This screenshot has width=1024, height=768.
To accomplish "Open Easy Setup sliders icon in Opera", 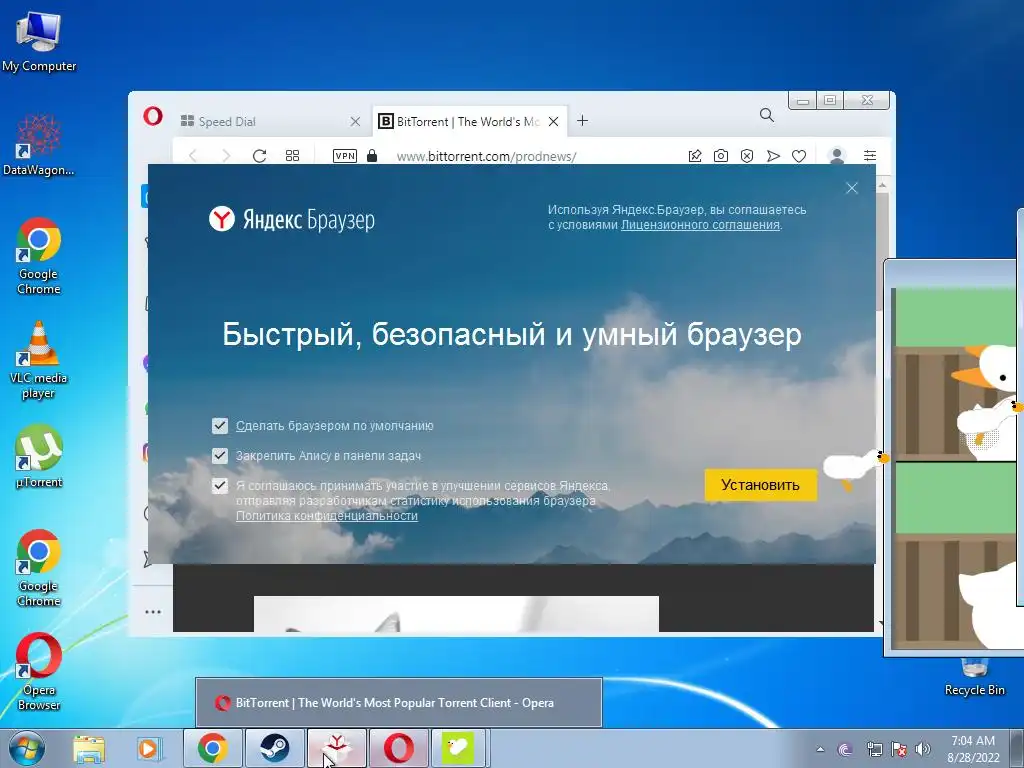I will [x=870, y=155].
